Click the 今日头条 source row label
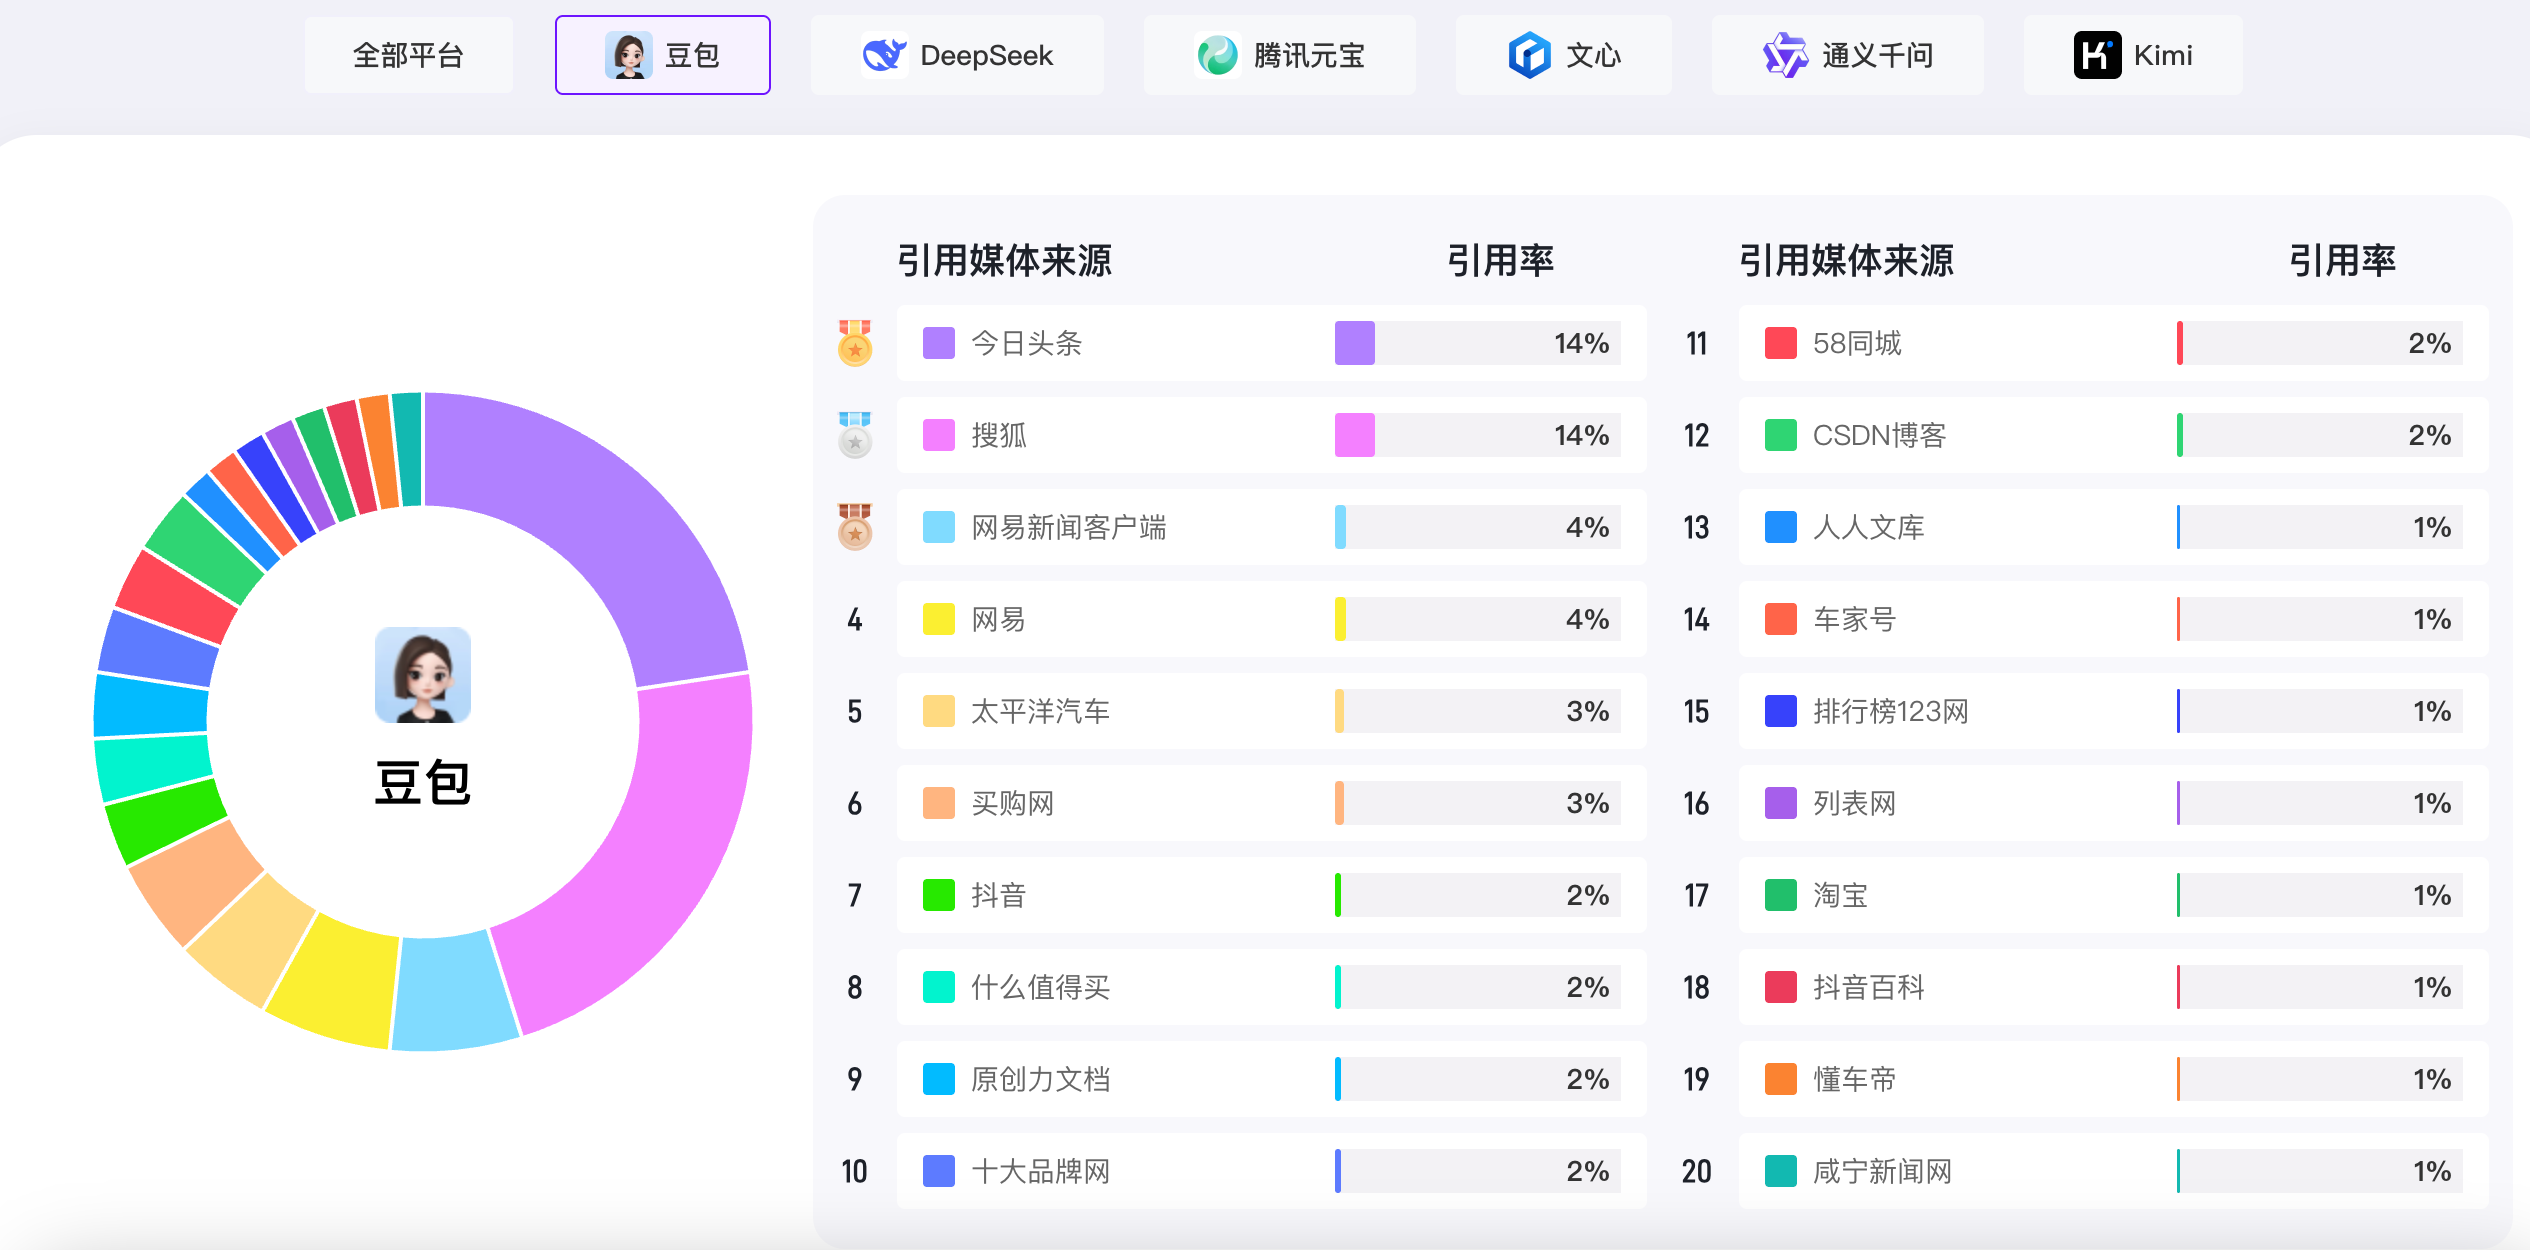2530x1250 pixels. 1027,343
